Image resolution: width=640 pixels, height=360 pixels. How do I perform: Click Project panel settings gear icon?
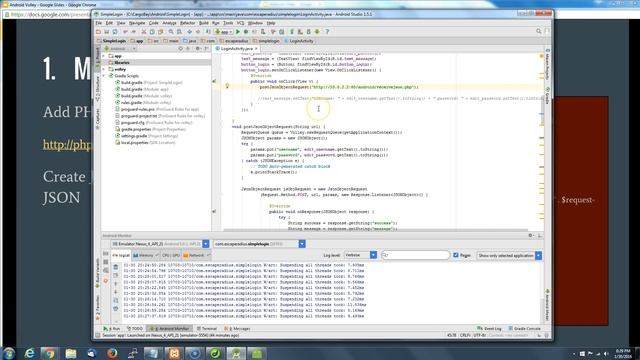pyautogui.click(x=198, y=49)
